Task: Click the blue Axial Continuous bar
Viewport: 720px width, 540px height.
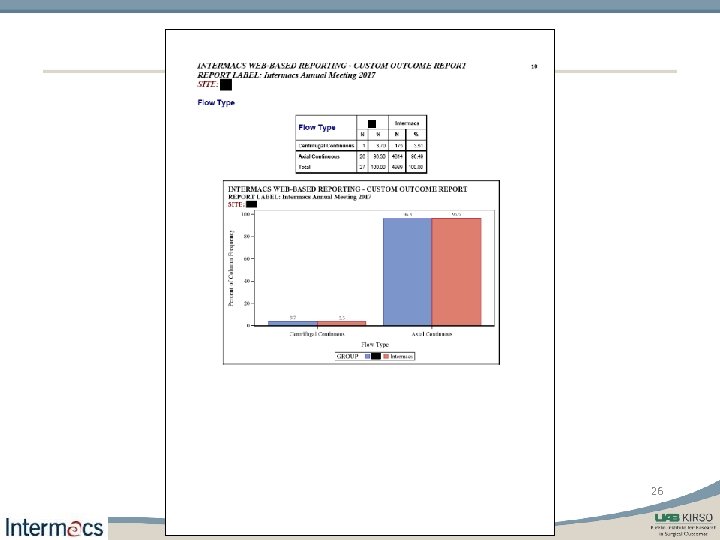Action: (x=407, y=272)
